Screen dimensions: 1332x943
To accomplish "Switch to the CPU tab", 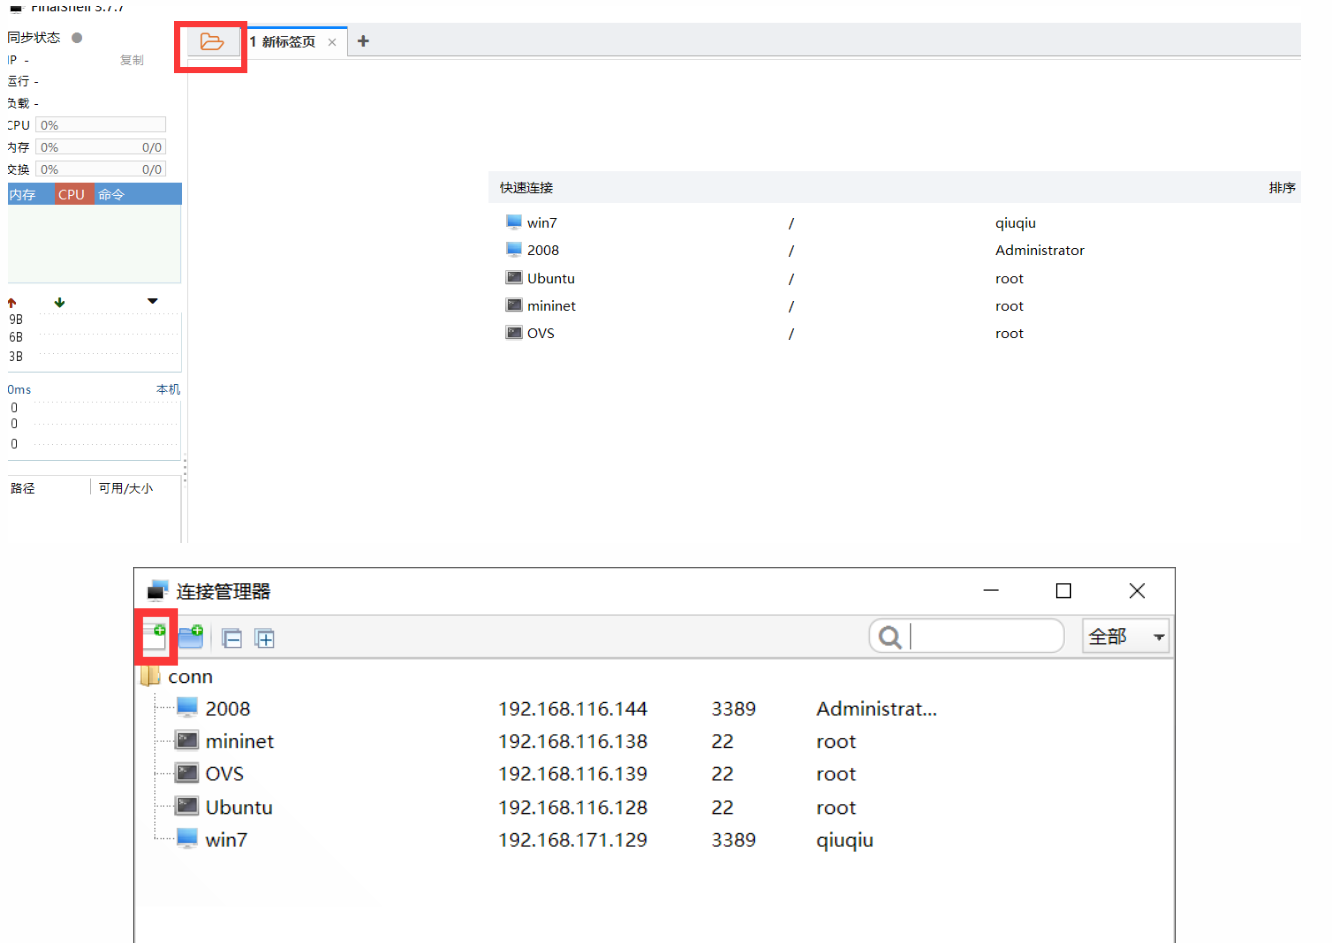I will 72,194.
